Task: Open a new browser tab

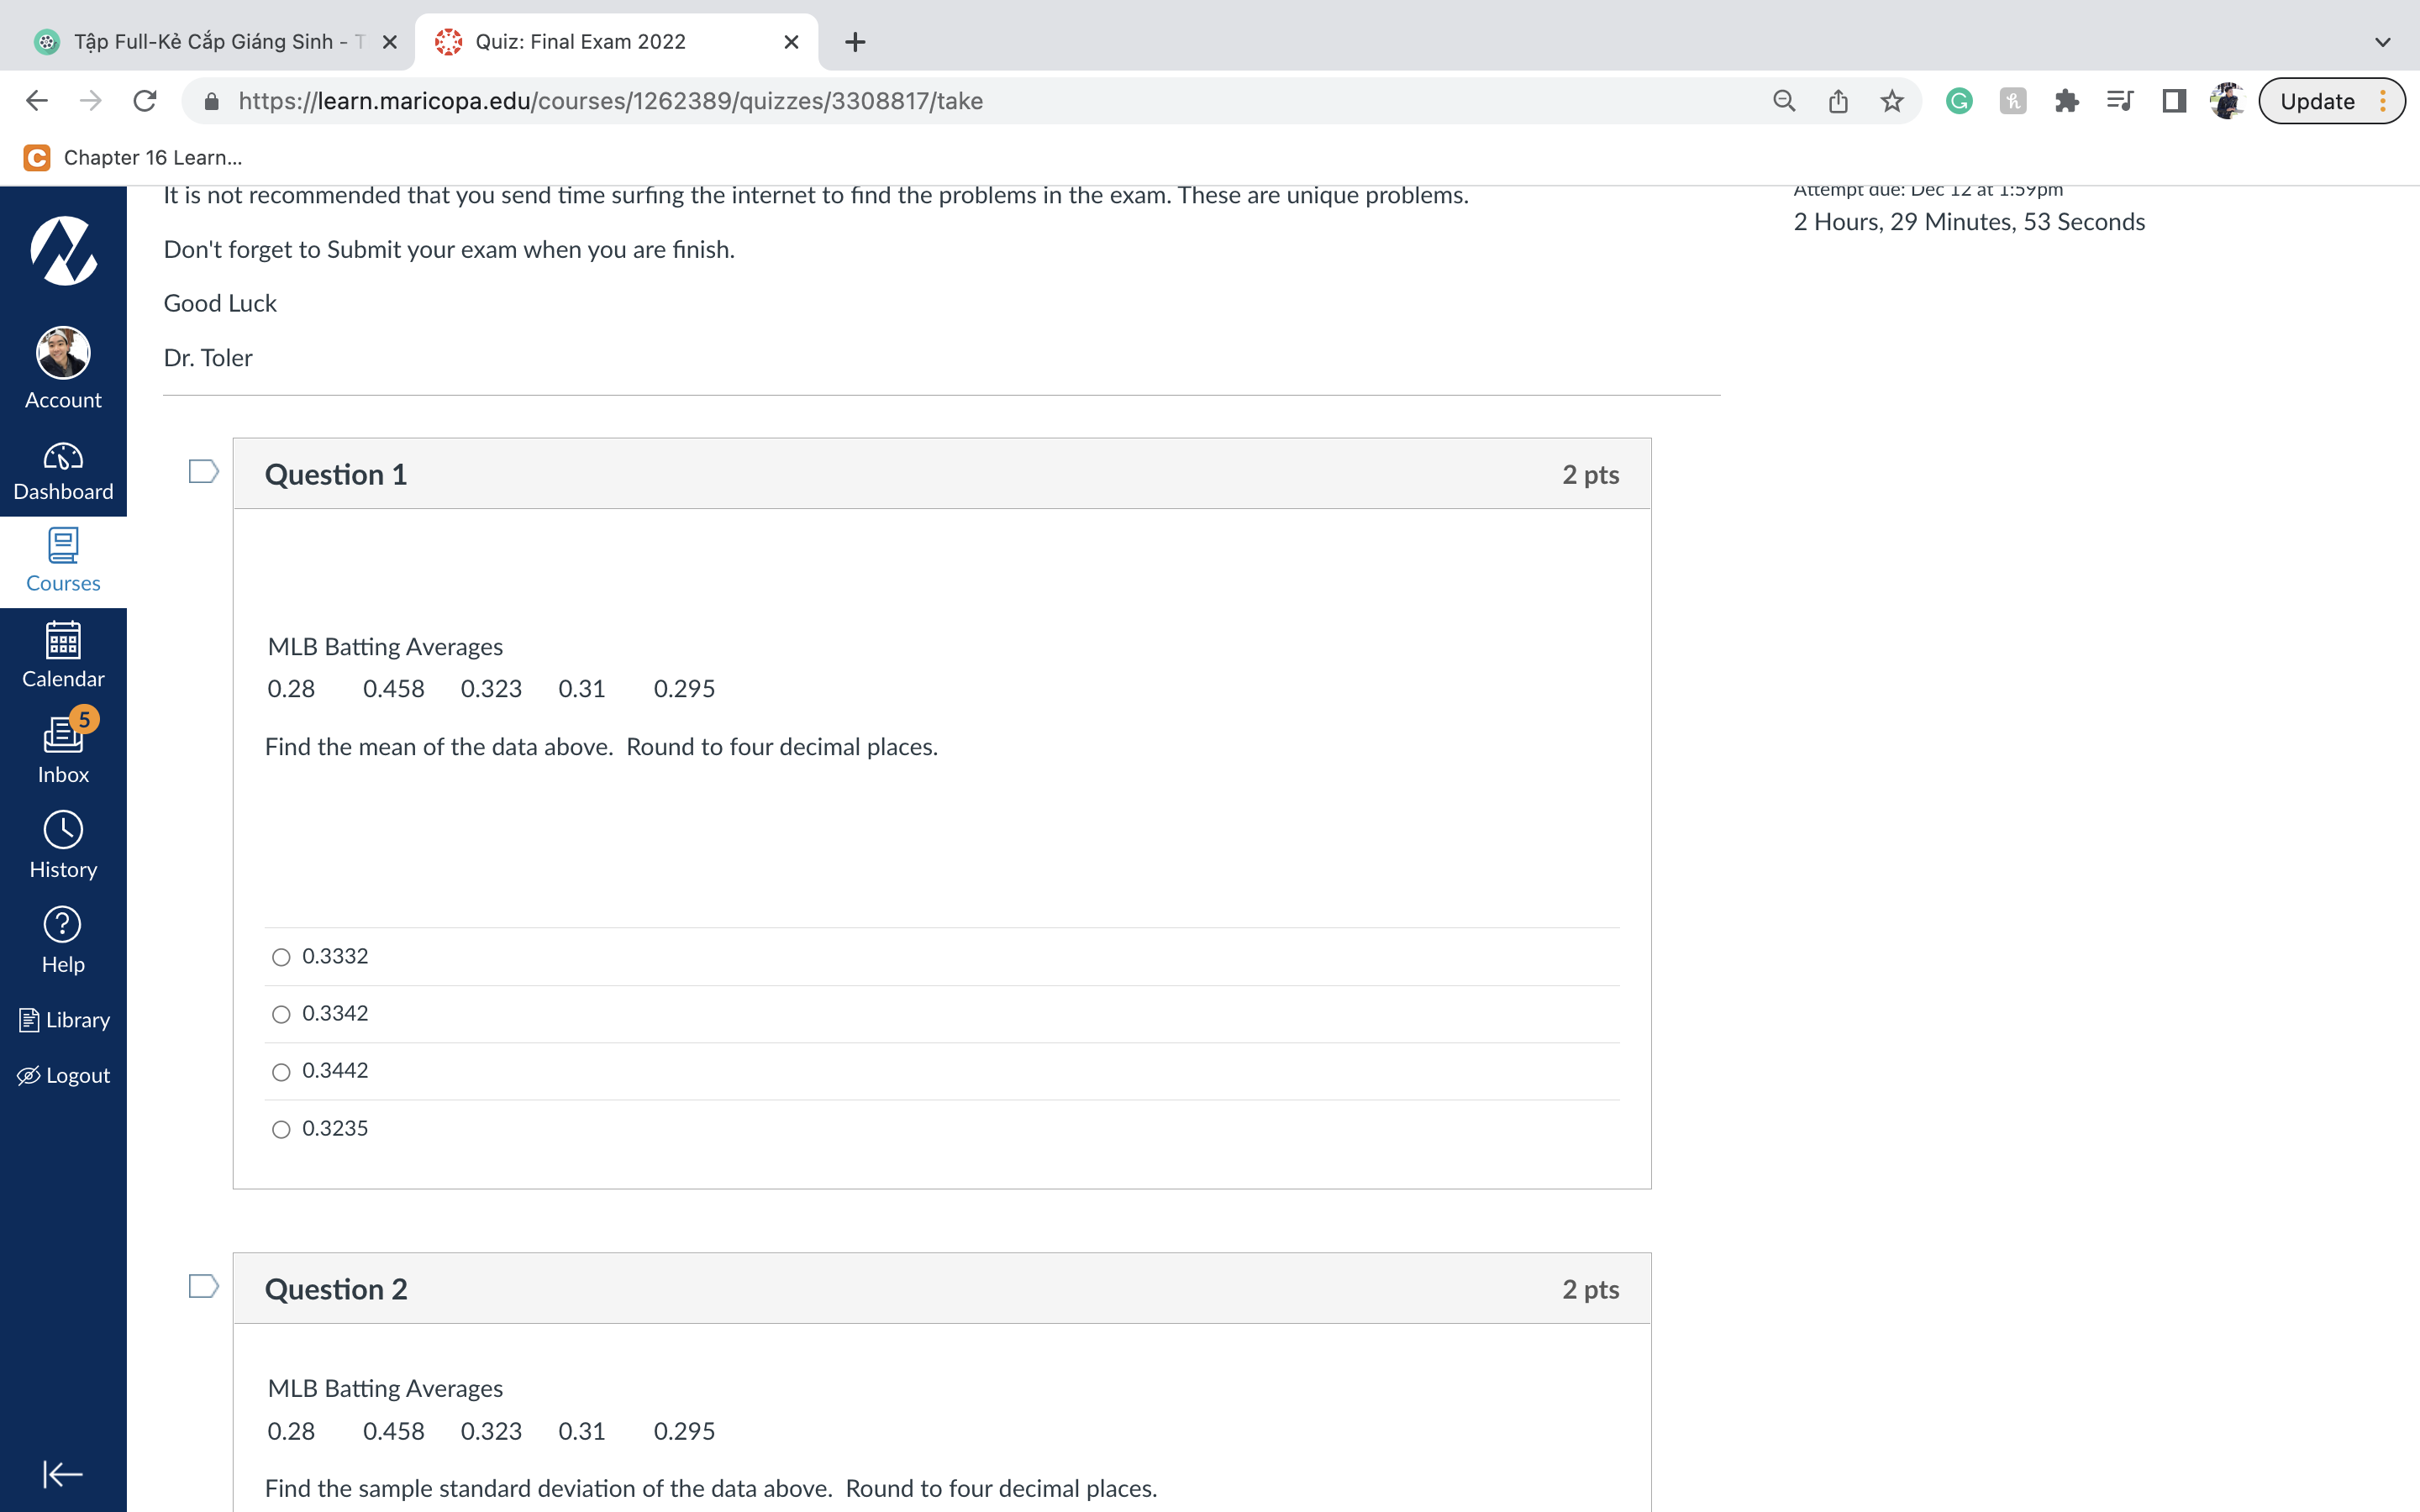Action: 854,42
